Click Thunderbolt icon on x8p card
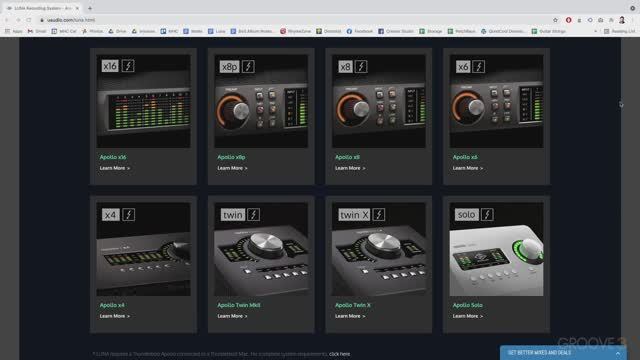The width and height of the screenshot is (640, 360). click(248, 66)
